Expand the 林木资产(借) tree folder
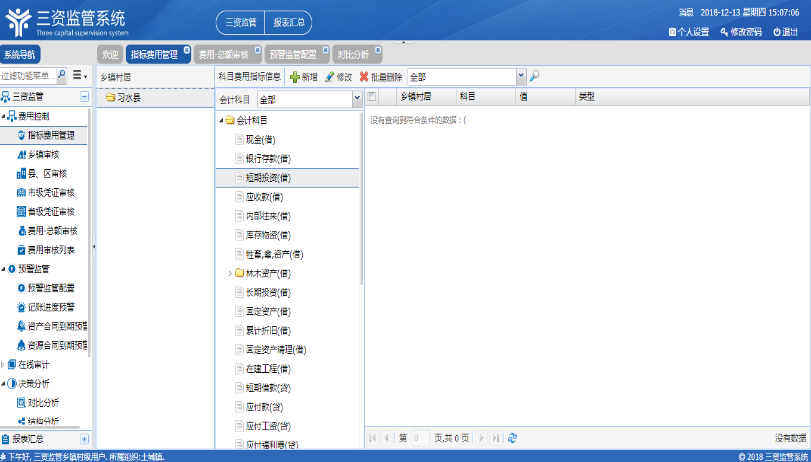 click(230, 273)
